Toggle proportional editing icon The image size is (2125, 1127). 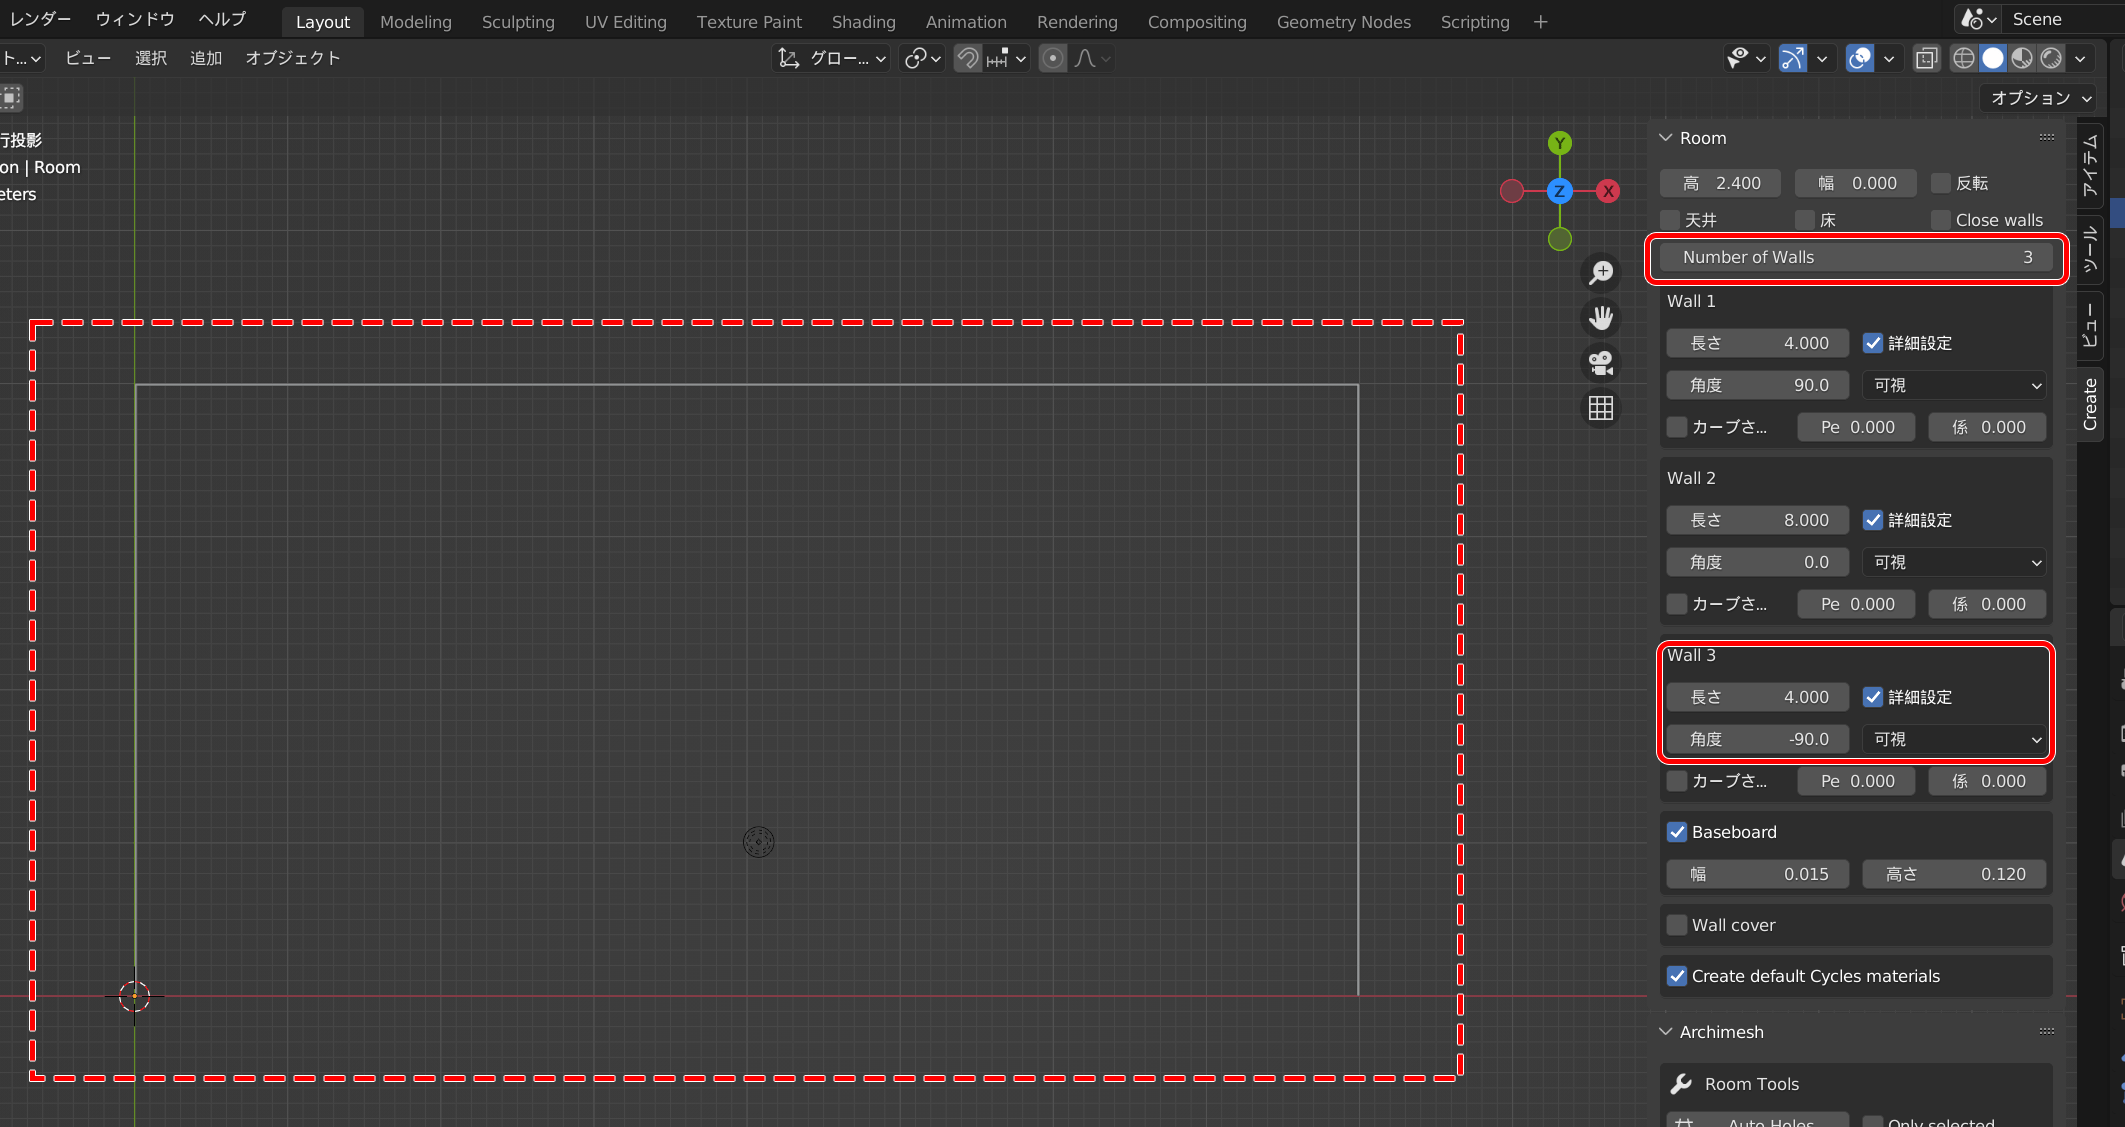[x=1052, y=59]
